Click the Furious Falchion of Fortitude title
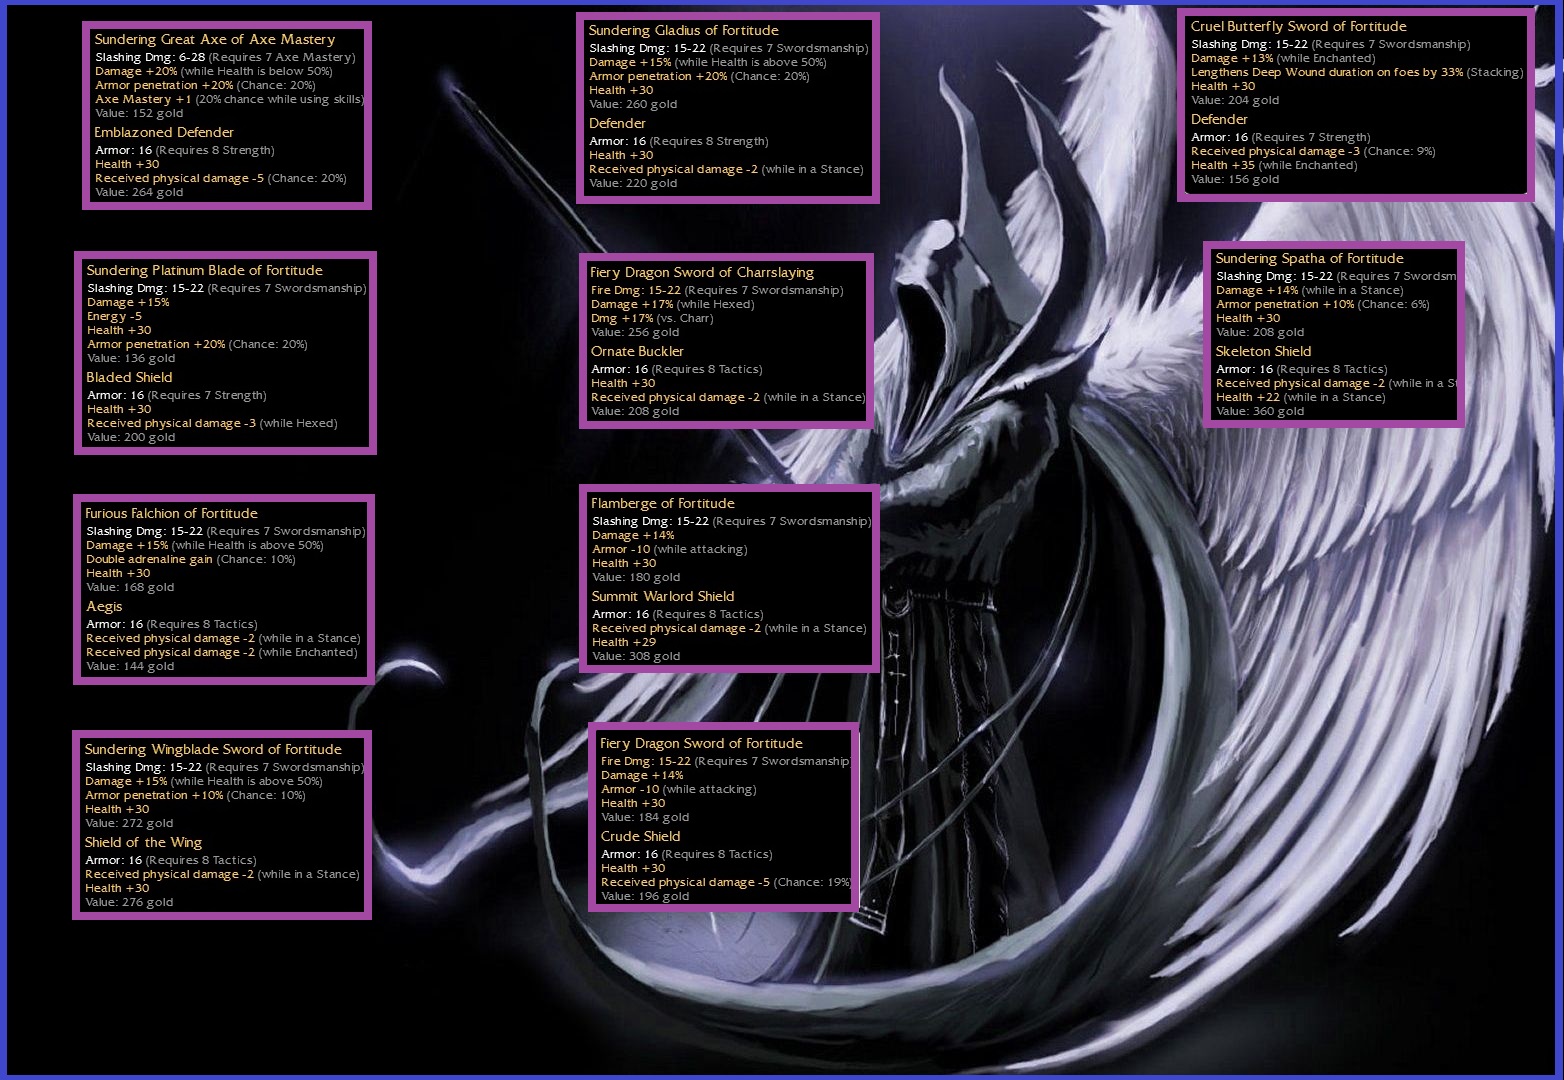 [x=171, y=514]
